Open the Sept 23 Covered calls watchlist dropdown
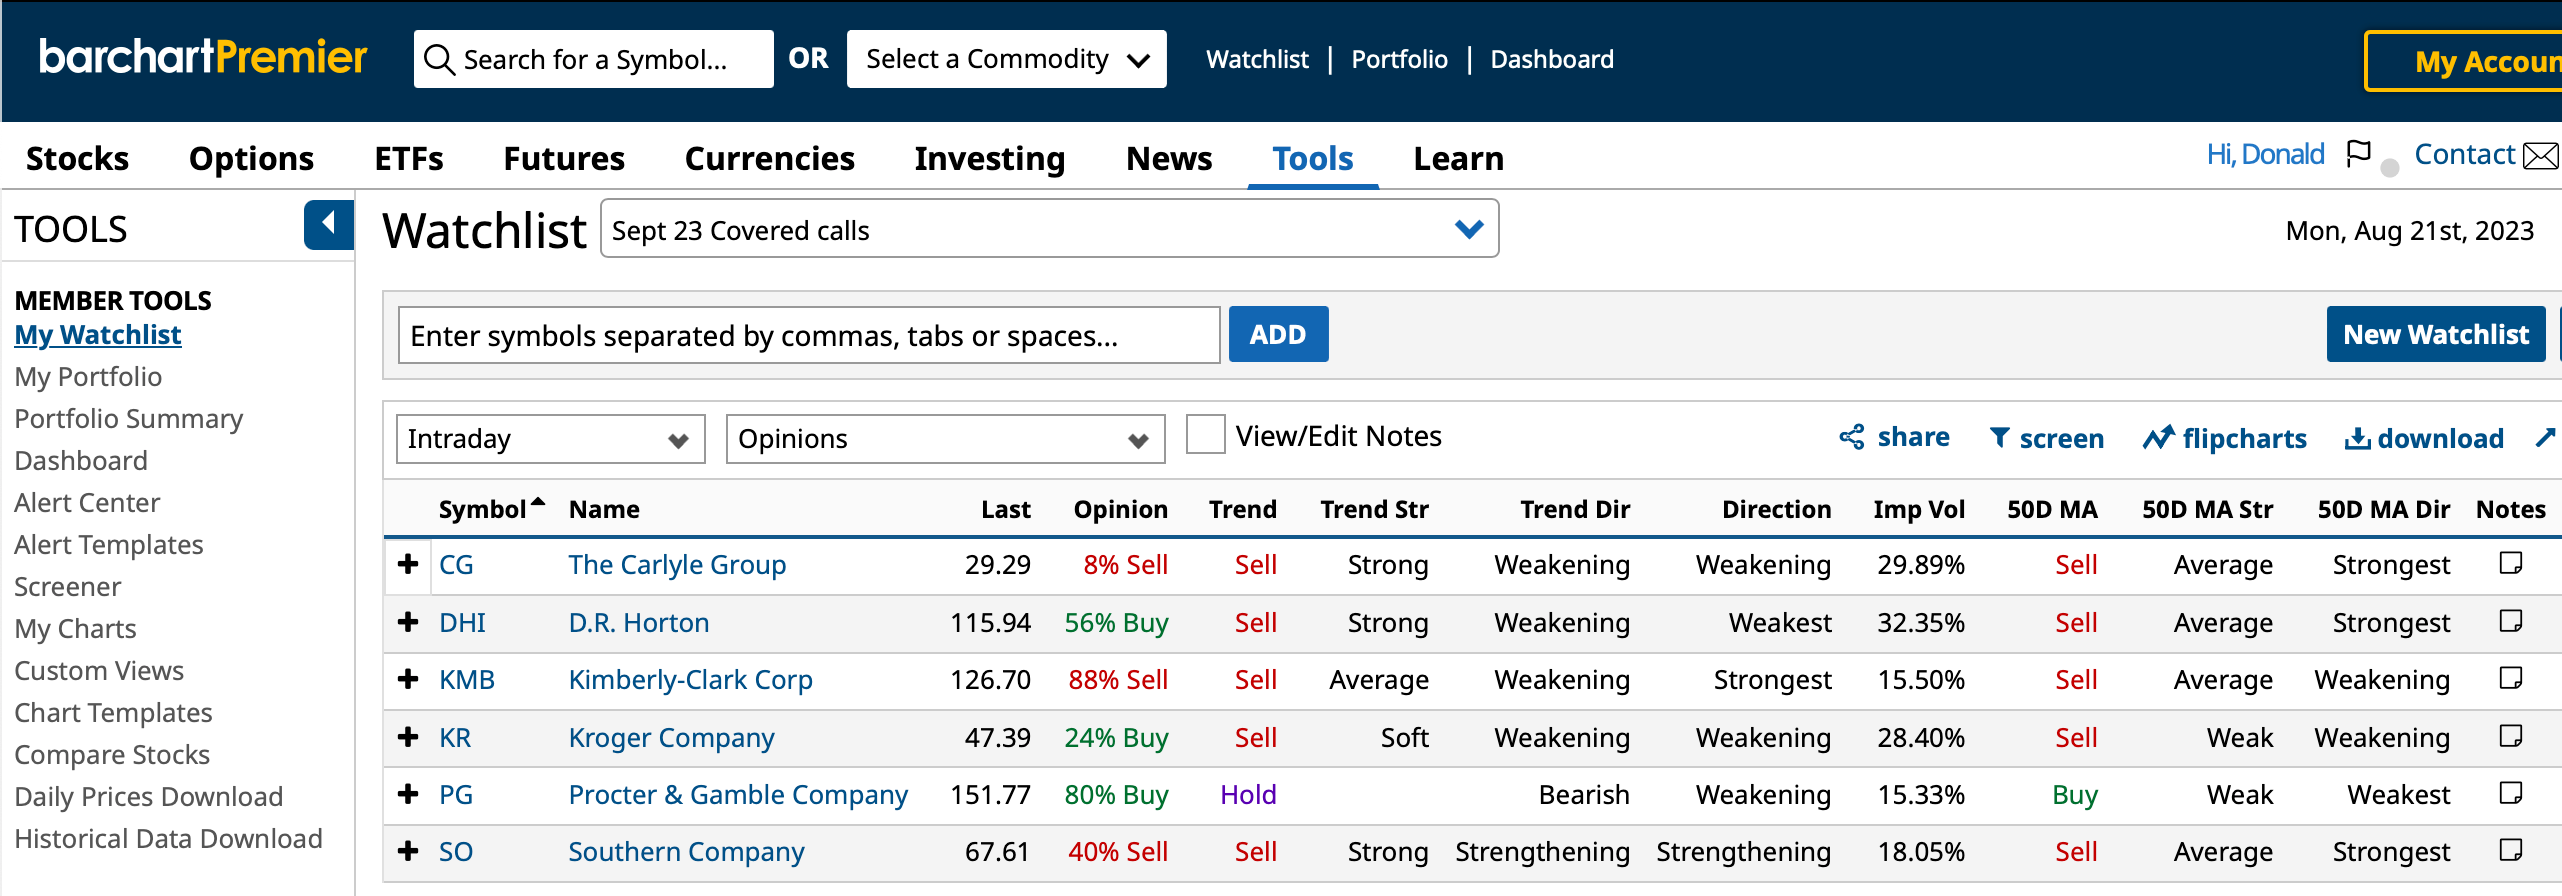This screenshot has height=896, width=2562. [x=1049, y=229]
